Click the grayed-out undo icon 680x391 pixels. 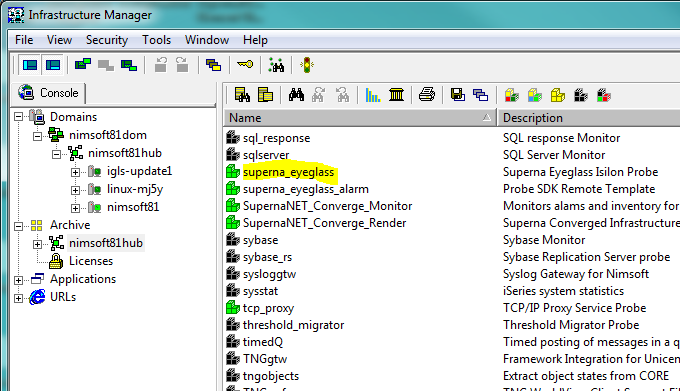pyautogui.click(x=161, y=65)
